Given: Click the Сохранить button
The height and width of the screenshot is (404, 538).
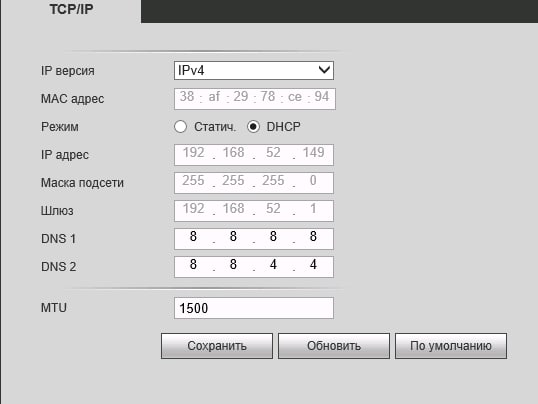Looking at the screenshot, I should pyautogui.click(x=217, y=346).
